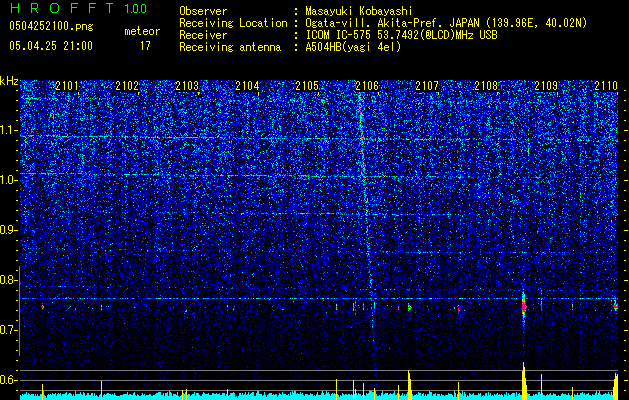Viewport: 629px width, 400px height.
Task: Click the 2109 time marker
Action: pos(546,85)
